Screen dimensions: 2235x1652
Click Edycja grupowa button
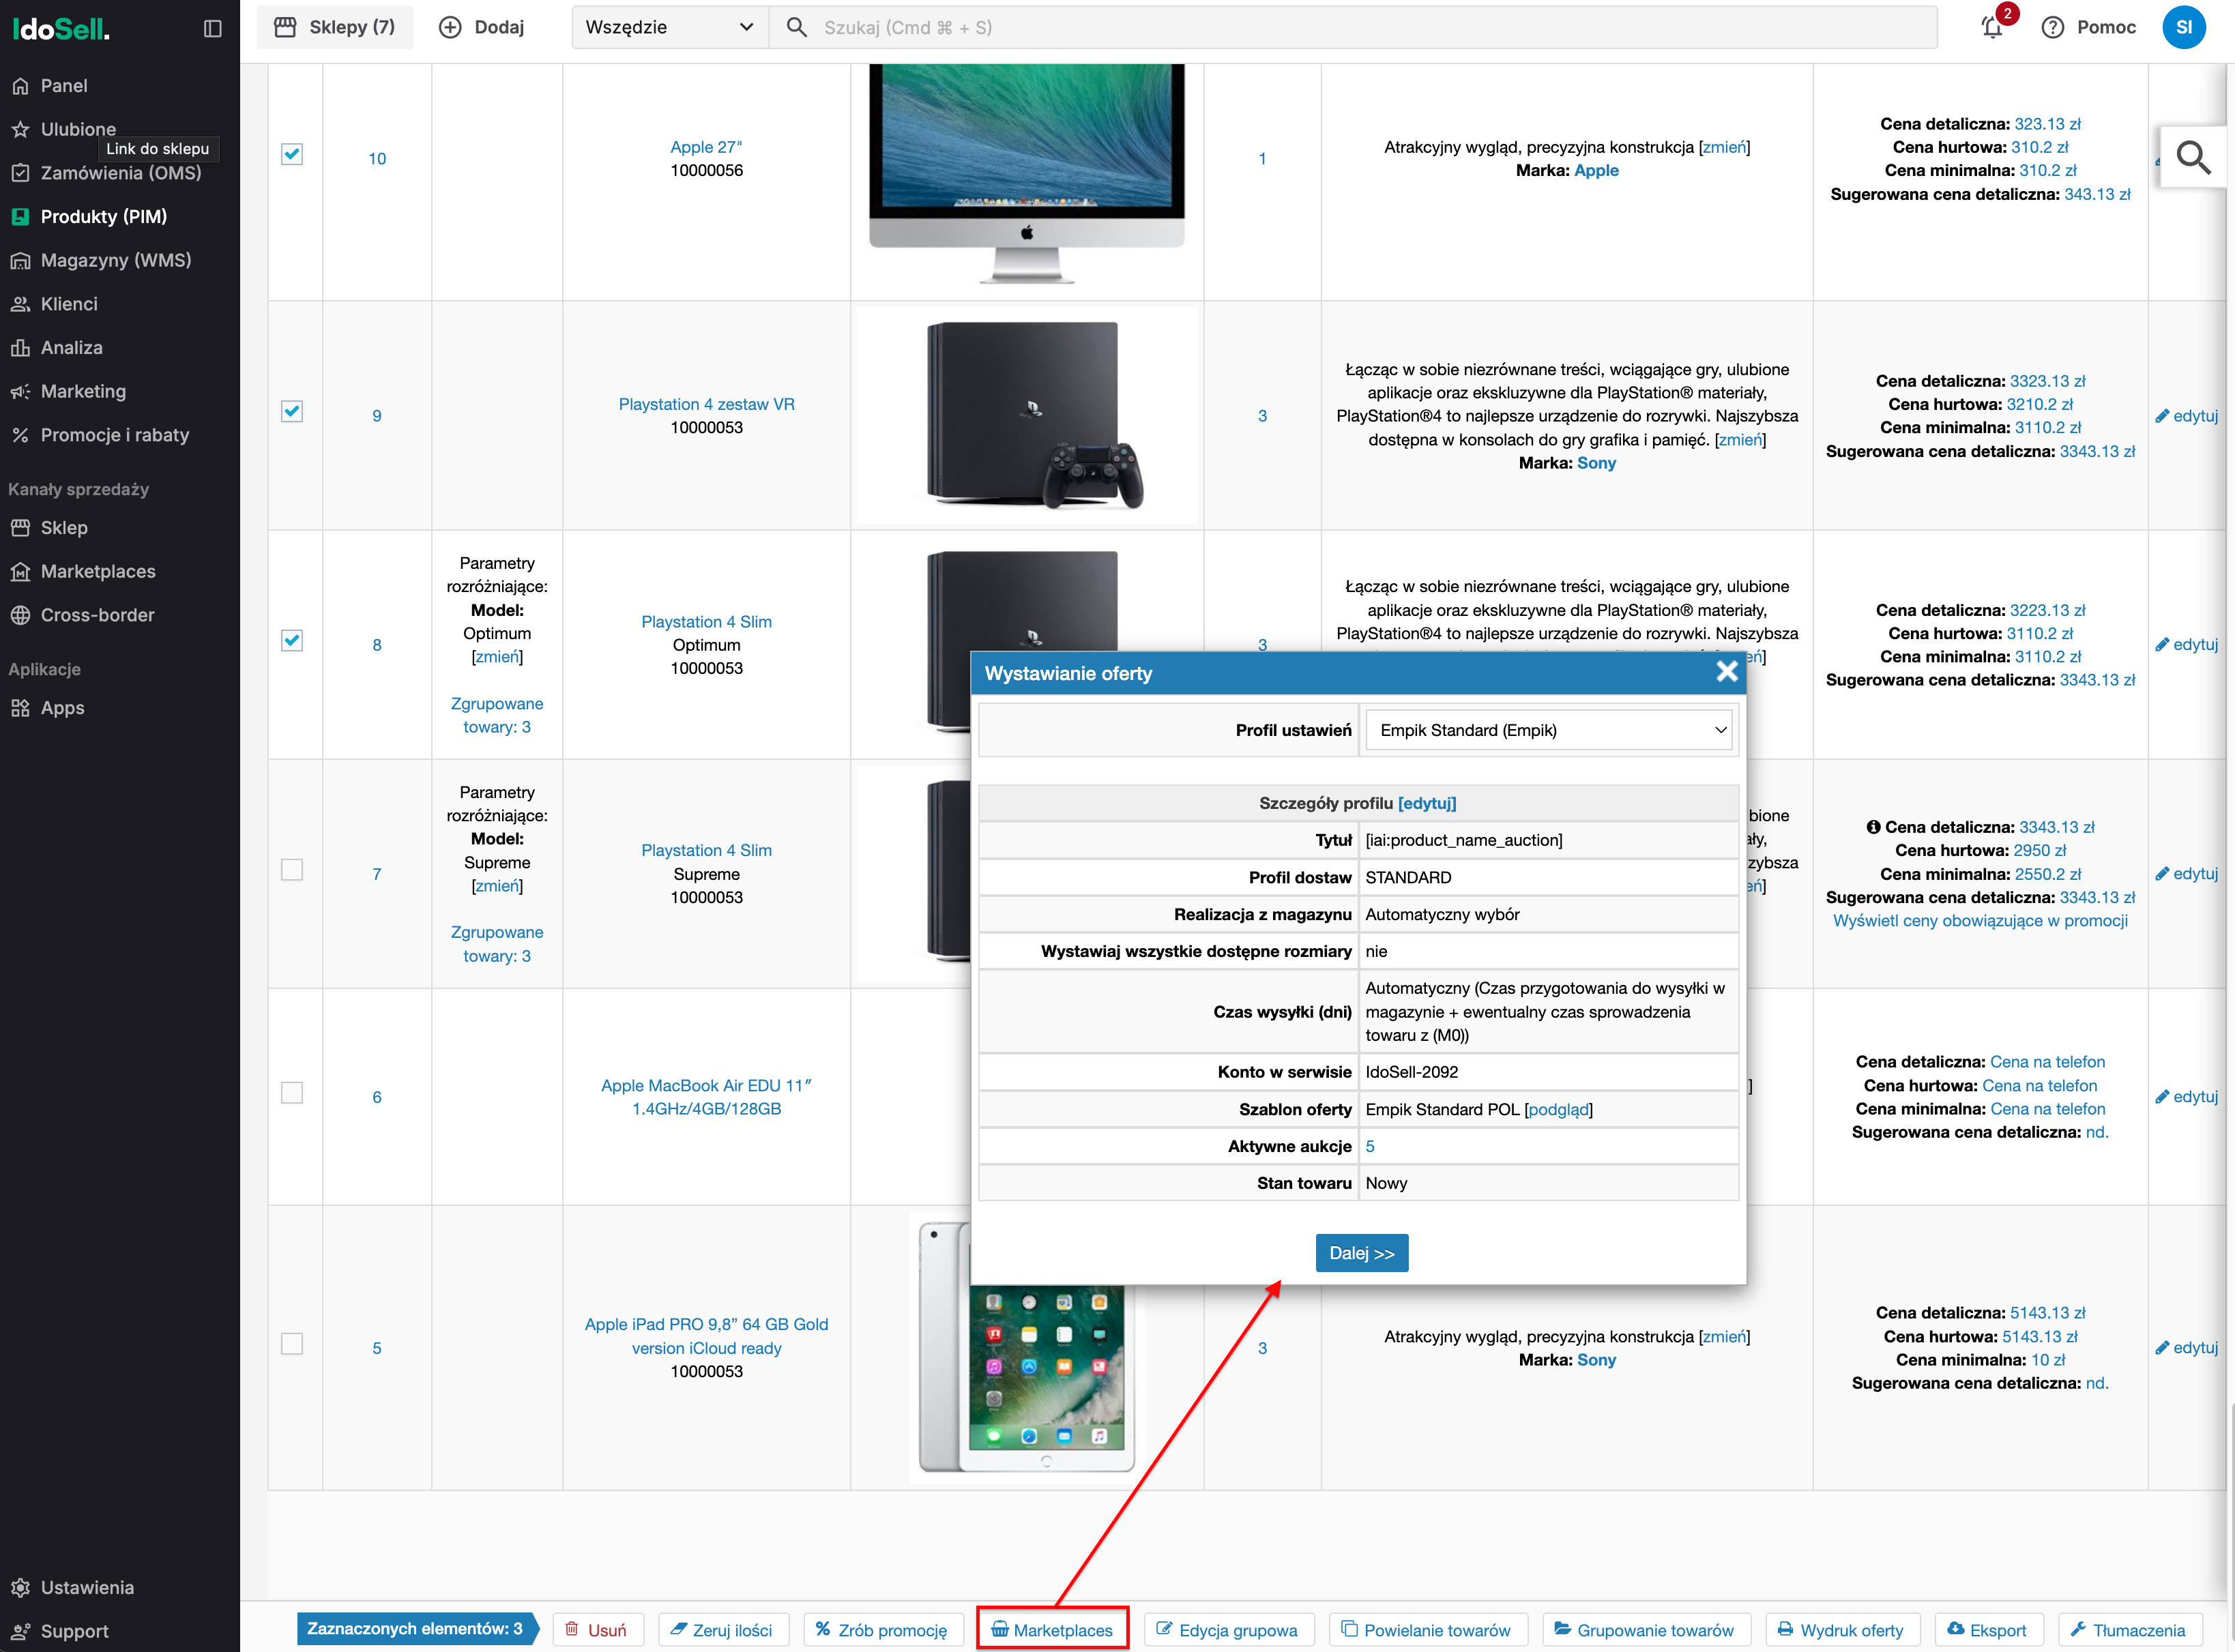(1228, 1630)
